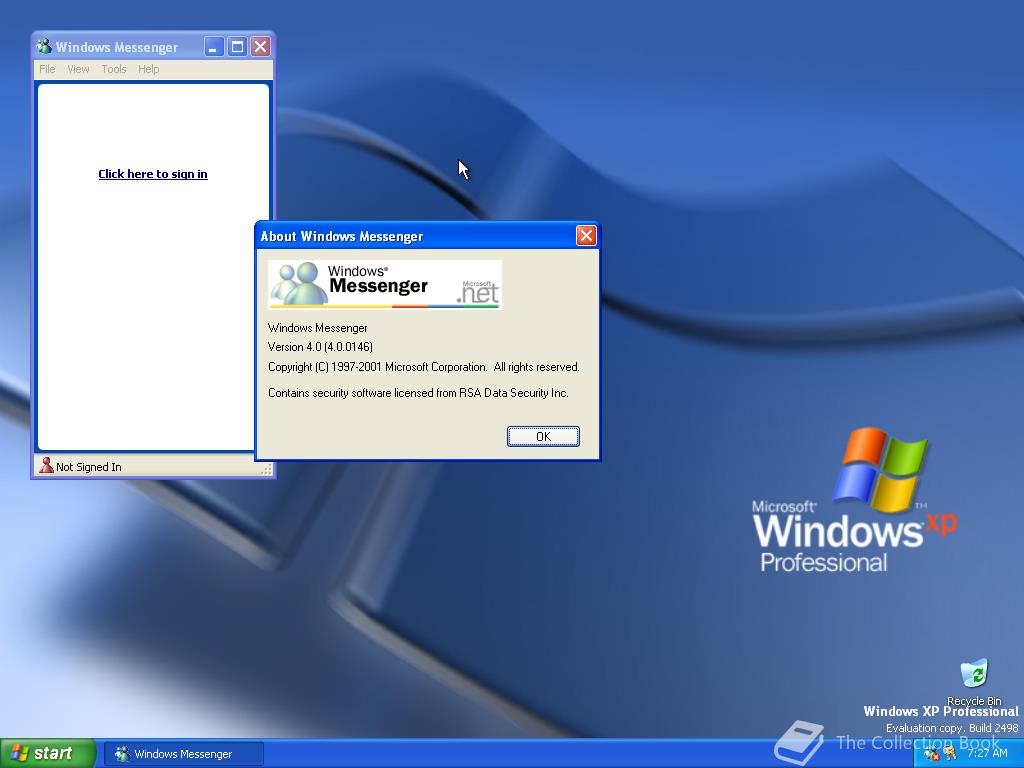Click the Copyright 1997-2001 Microsoft Corporation line

tap(424, 367)
